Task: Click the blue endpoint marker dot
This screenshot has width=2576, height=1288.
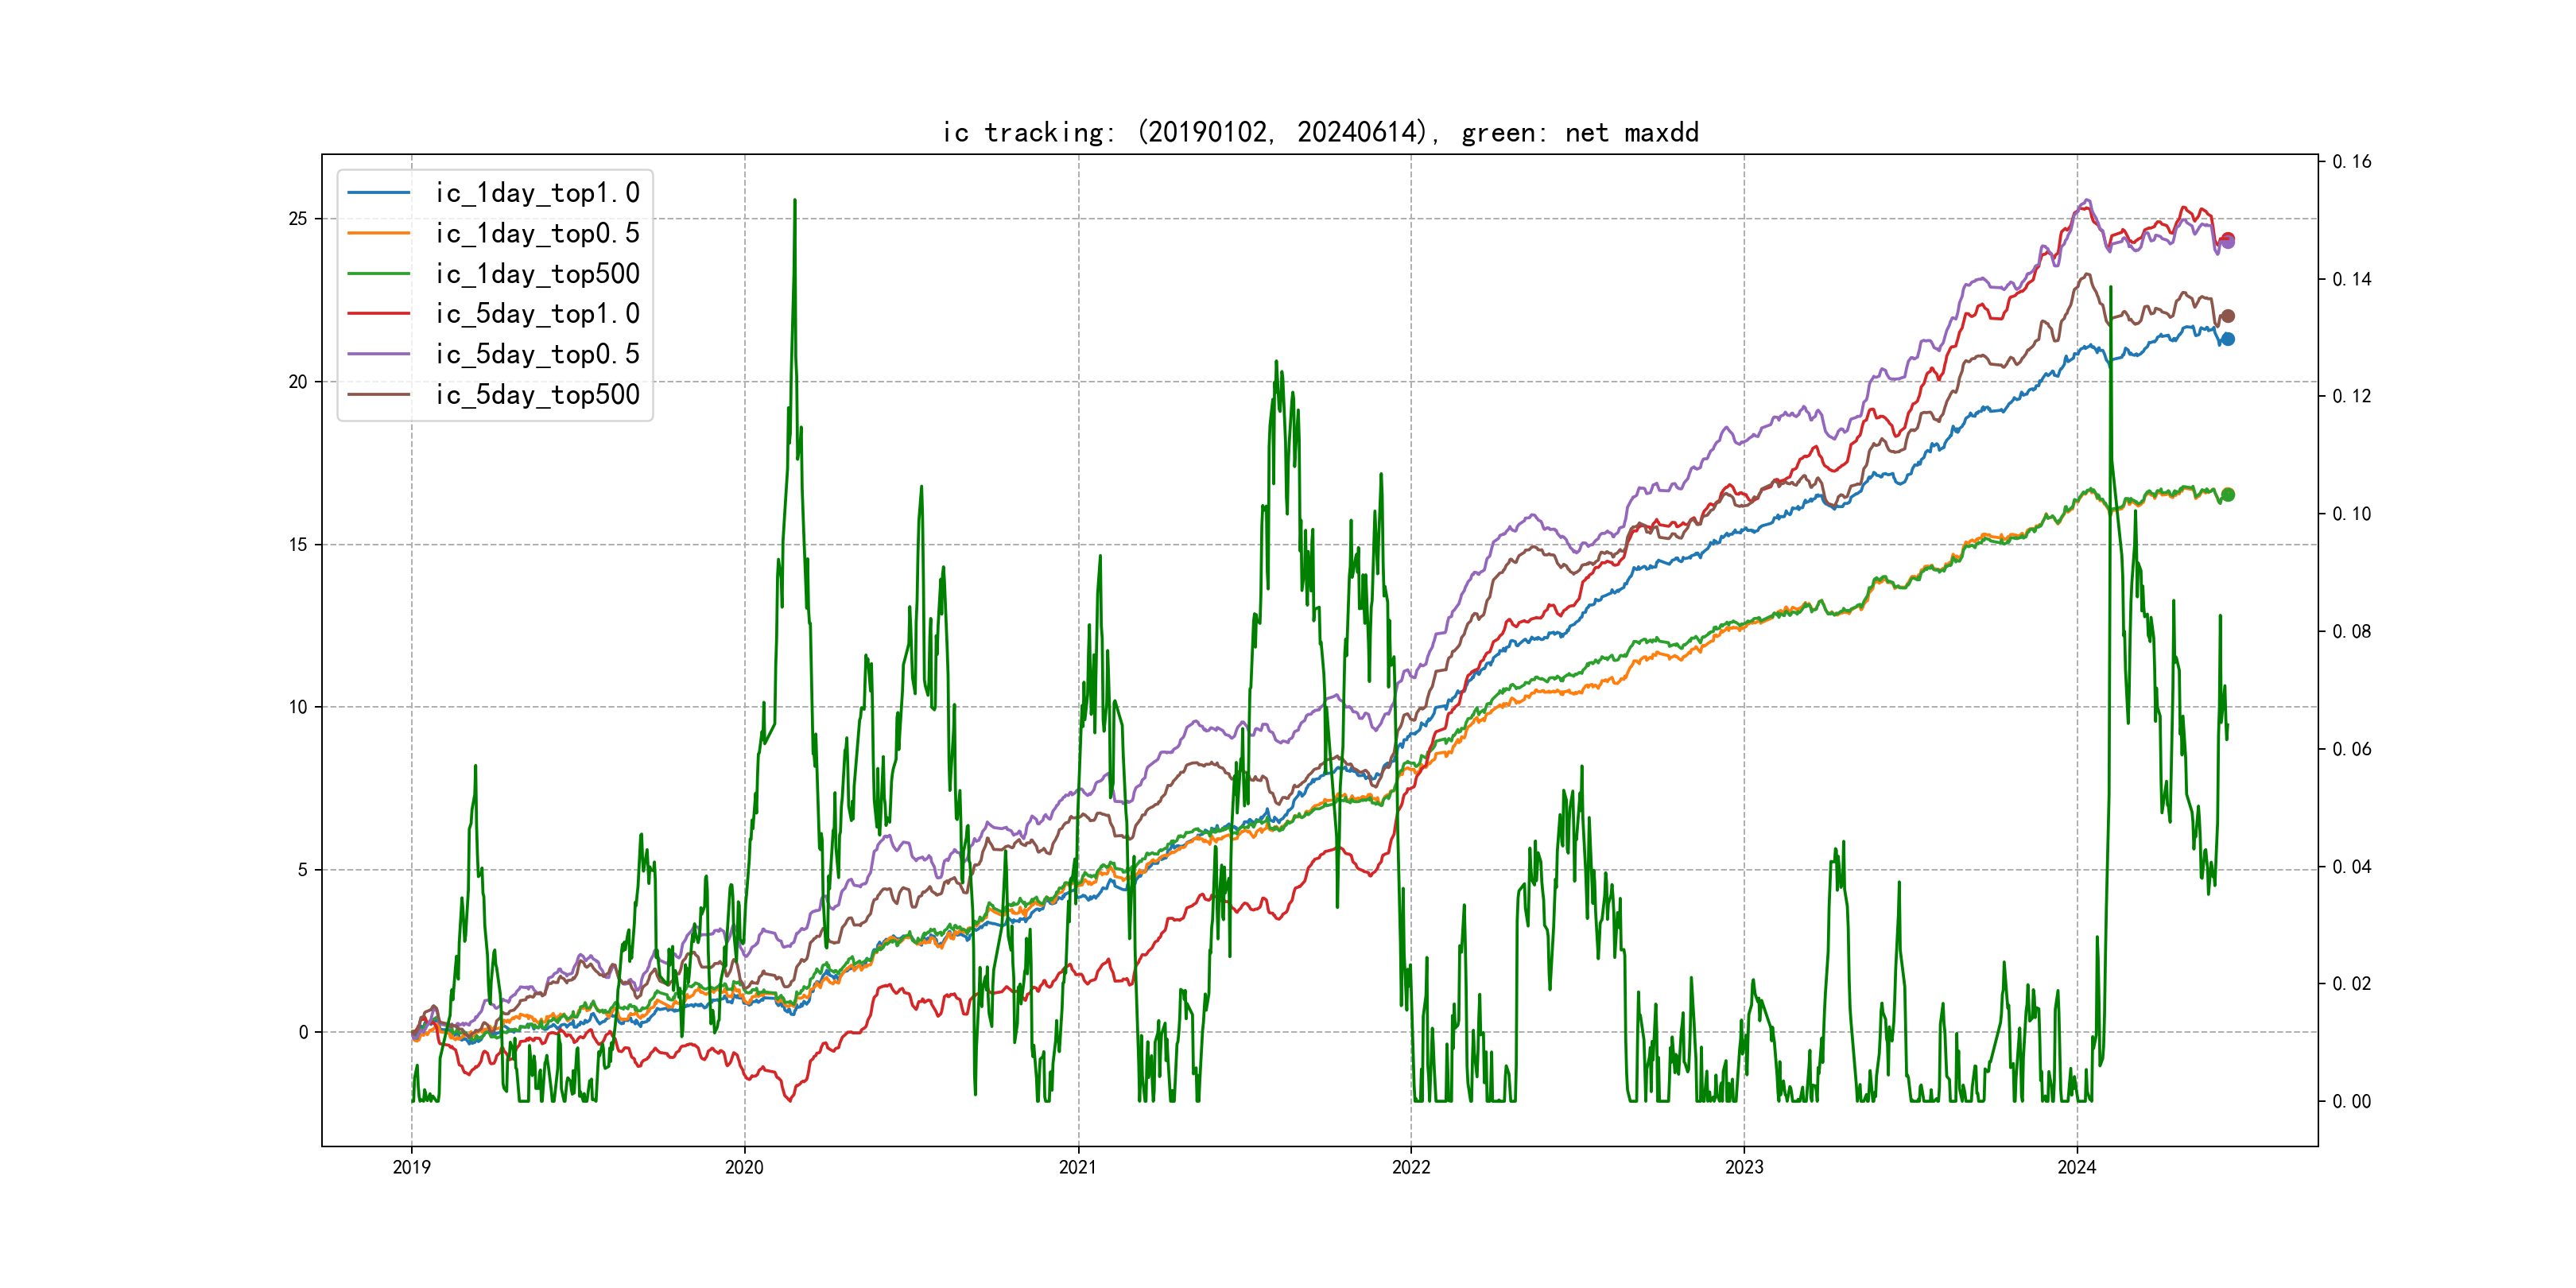Action: pyautogui.click(x=2227, y=339)
